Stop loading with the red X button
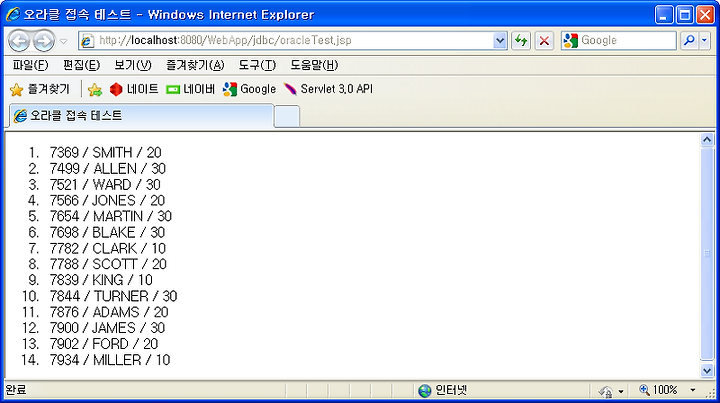720x403 pixels. pyautogui.click(x=544, y=41)
